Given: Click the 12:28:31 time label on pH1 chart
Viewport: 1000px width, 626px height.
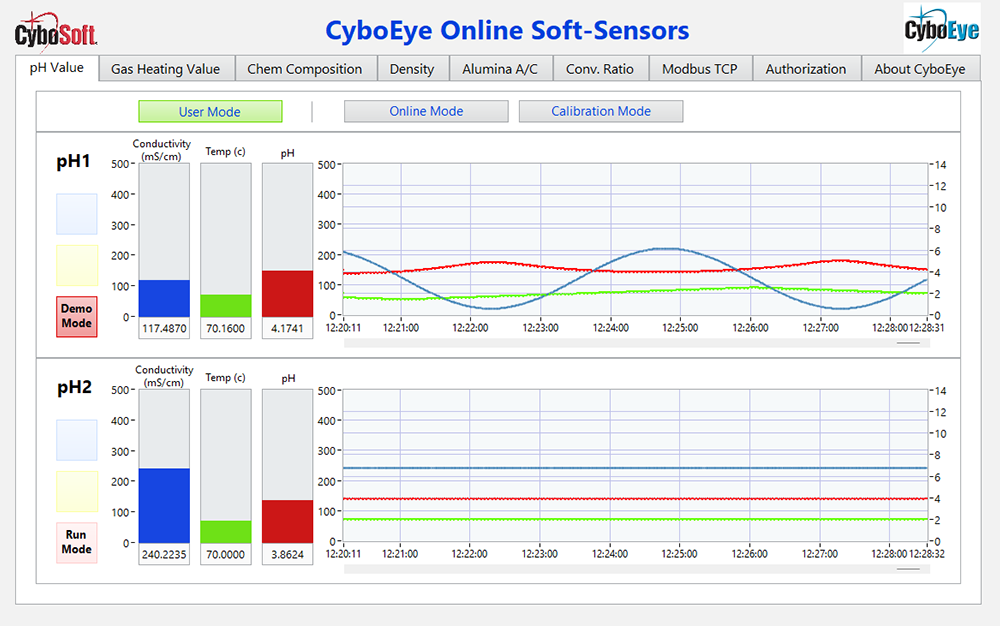Looking at the screenshot, I should 927,328.
